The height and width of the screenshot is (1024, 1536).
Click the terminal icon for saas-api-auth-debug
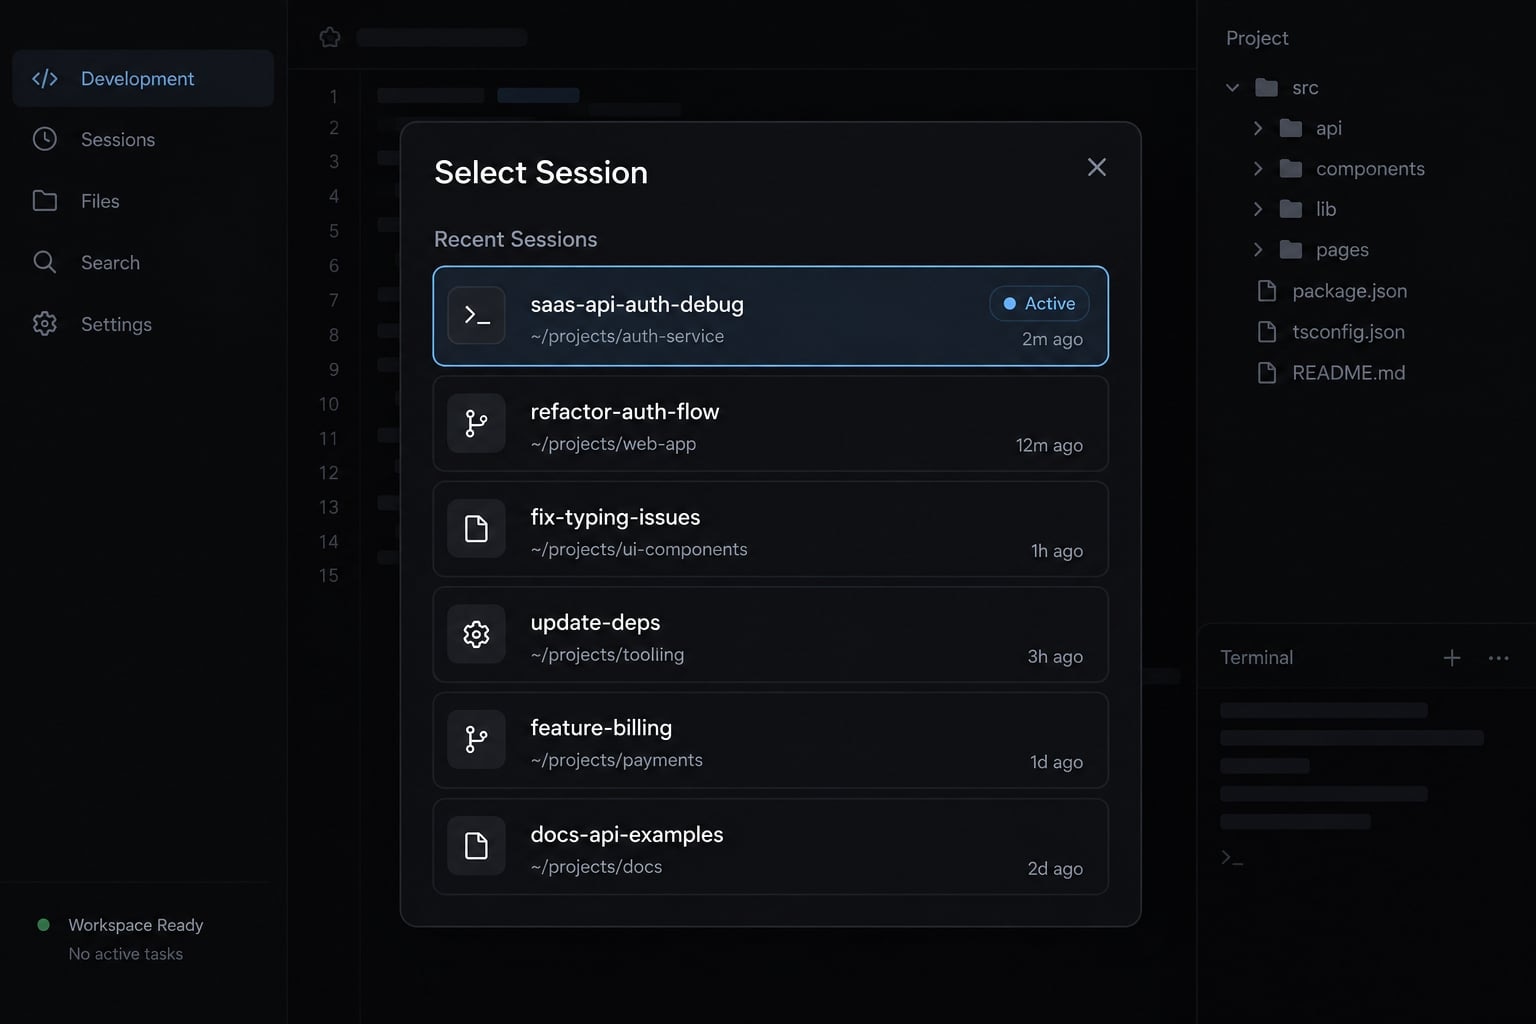[x=477, y=316]
